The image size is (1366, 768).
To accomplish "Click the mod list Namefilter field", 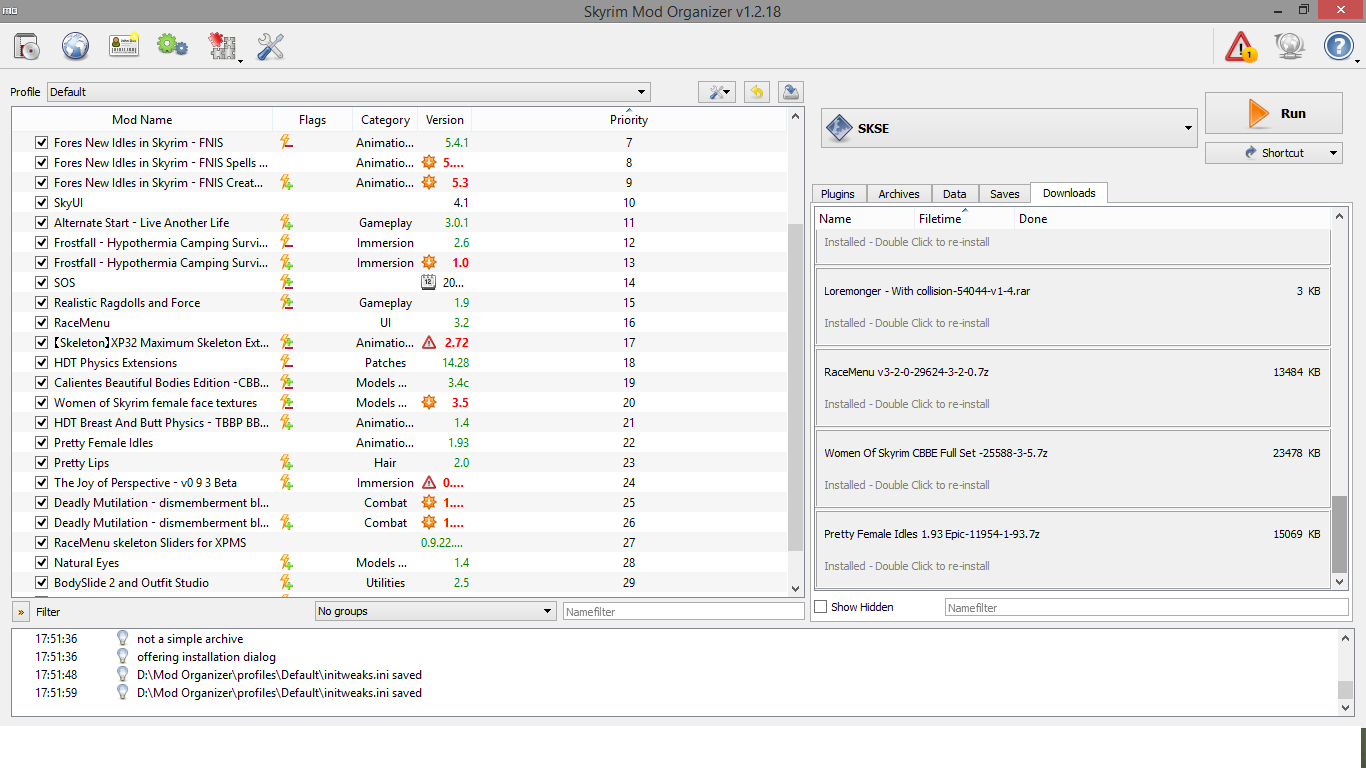I will coord(684,611).
